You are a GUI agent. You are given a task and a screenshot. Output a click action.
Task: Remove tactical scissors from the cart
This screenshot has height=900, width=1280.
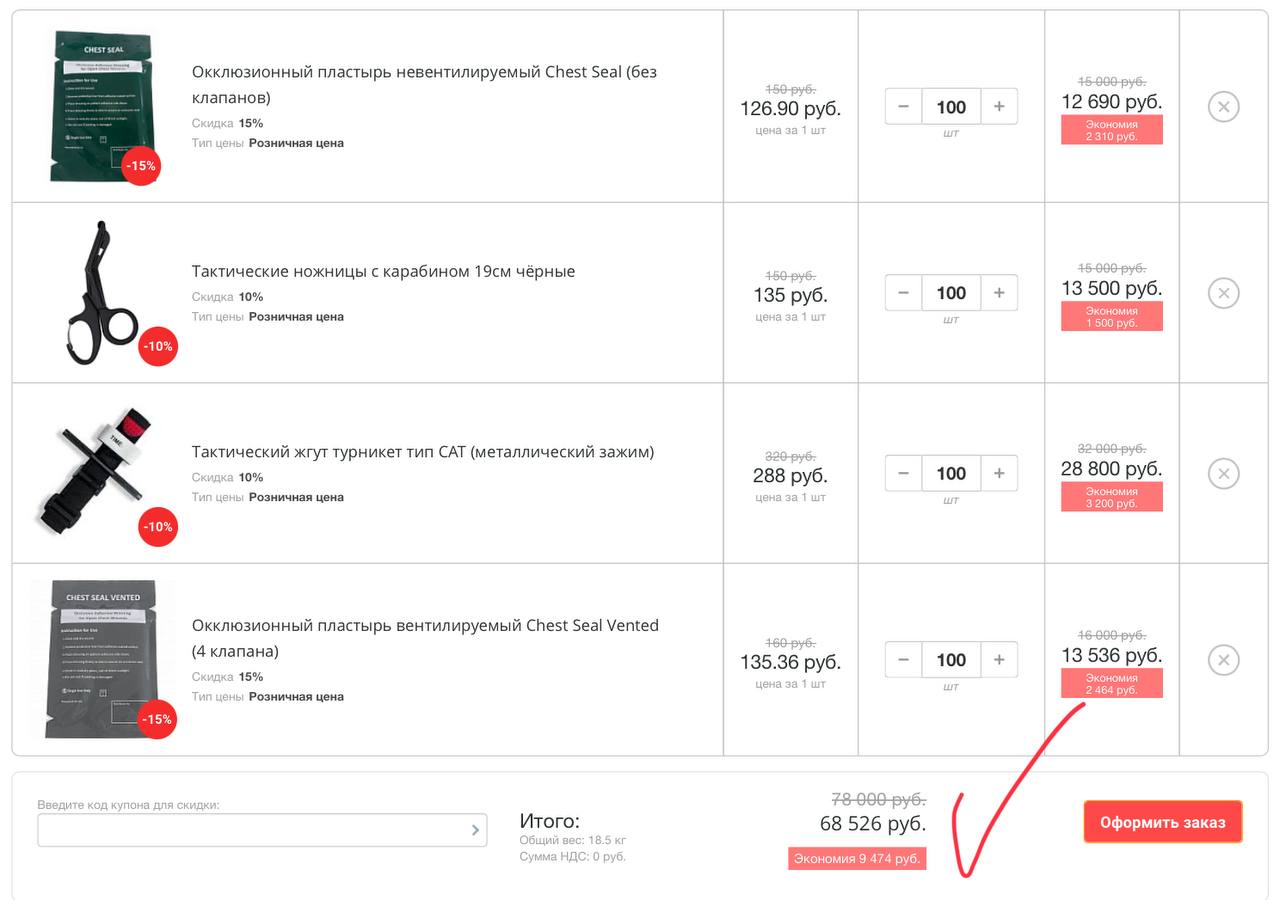pos(1223,293)
